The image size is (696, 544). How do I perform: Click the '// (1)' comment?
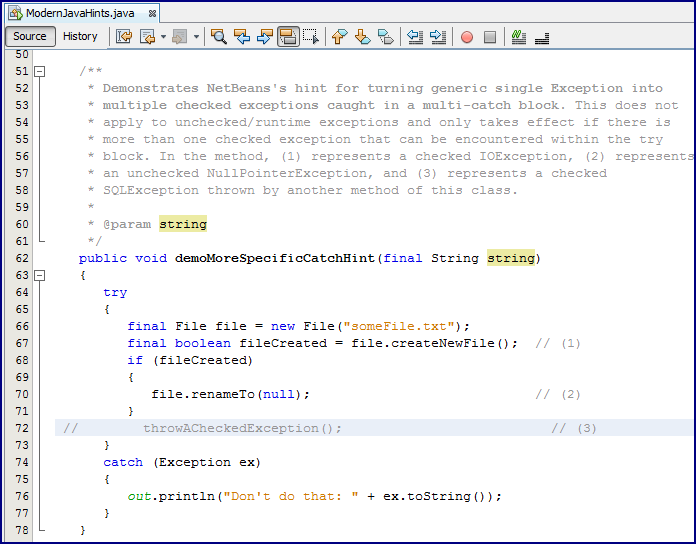pos(558,343)
